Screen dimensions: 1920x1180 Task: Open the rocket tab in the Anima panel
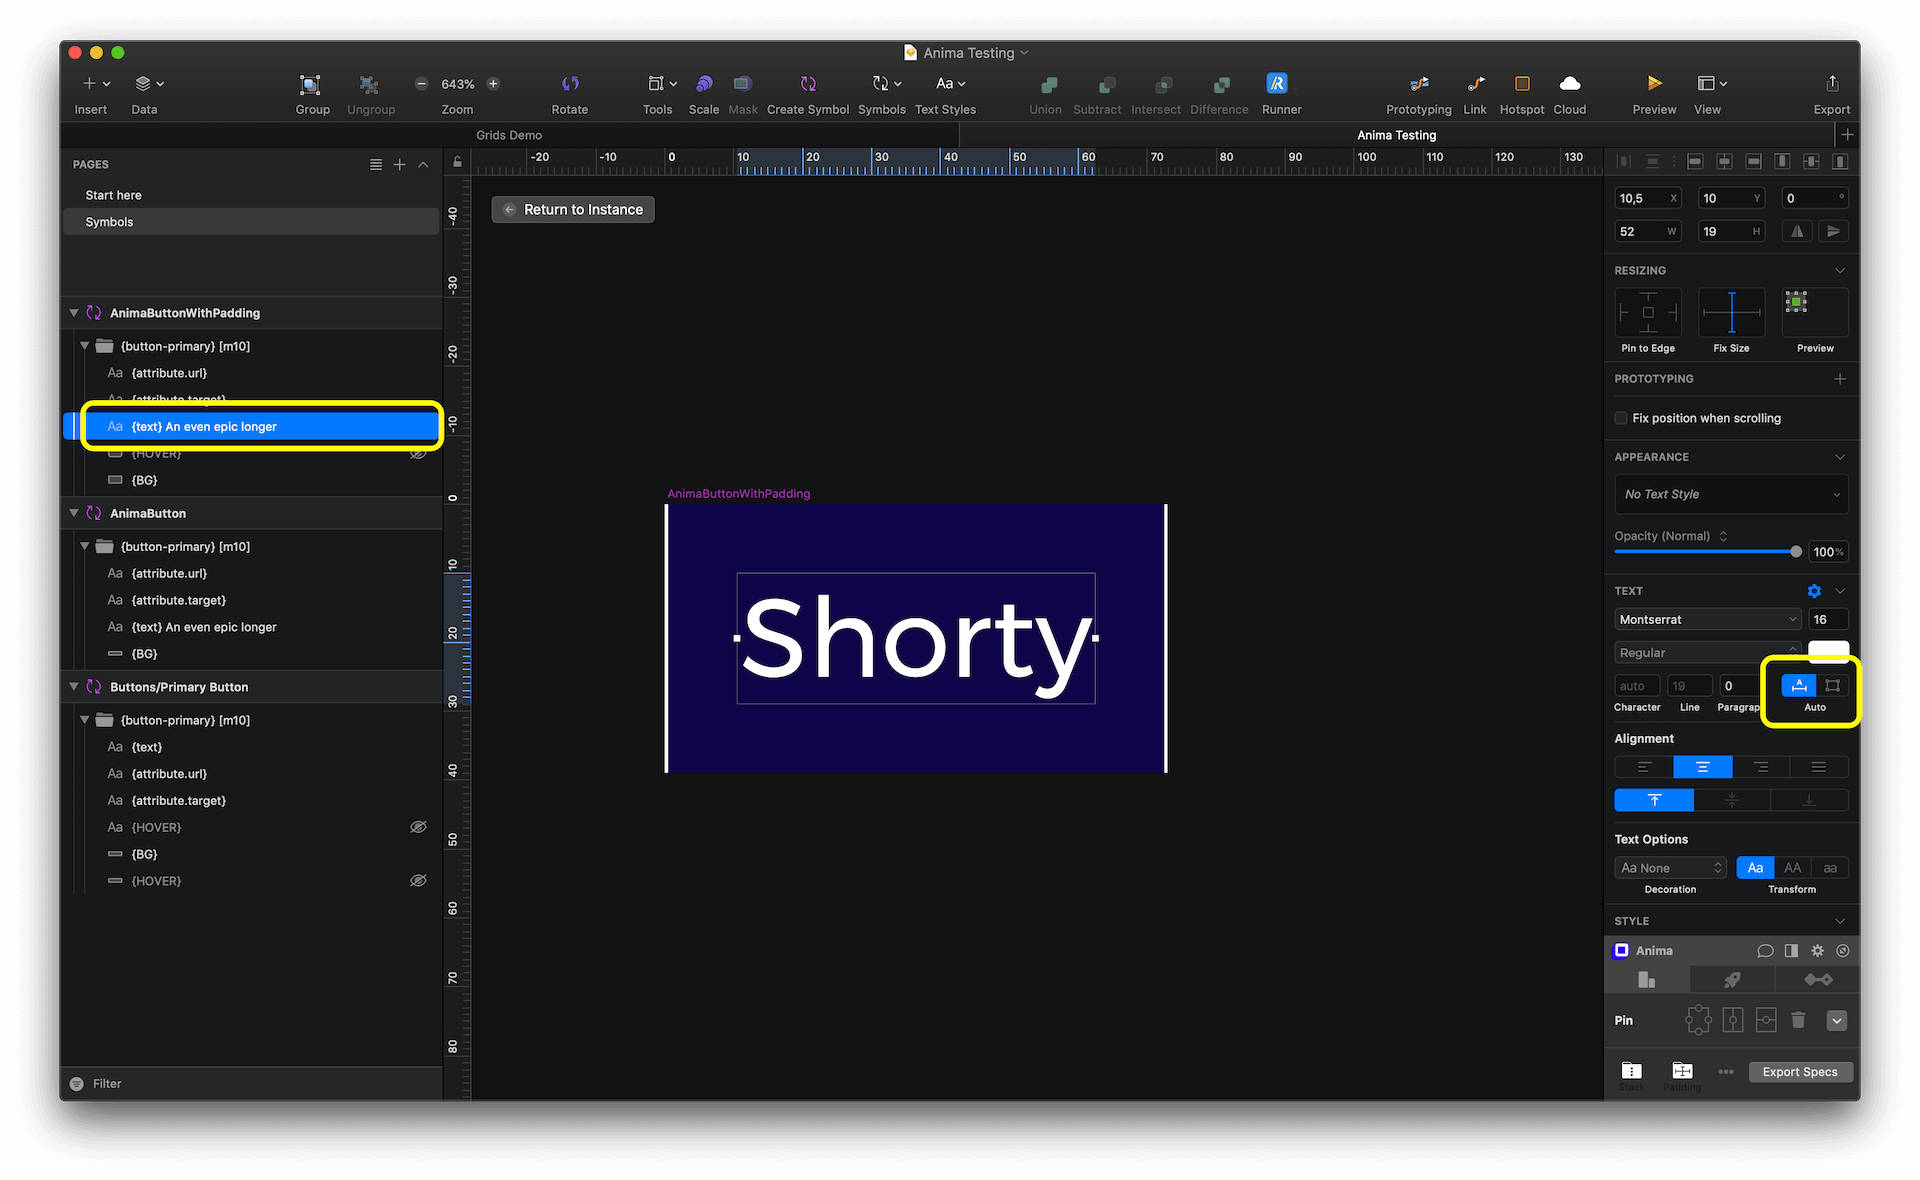pos(1732,979)
